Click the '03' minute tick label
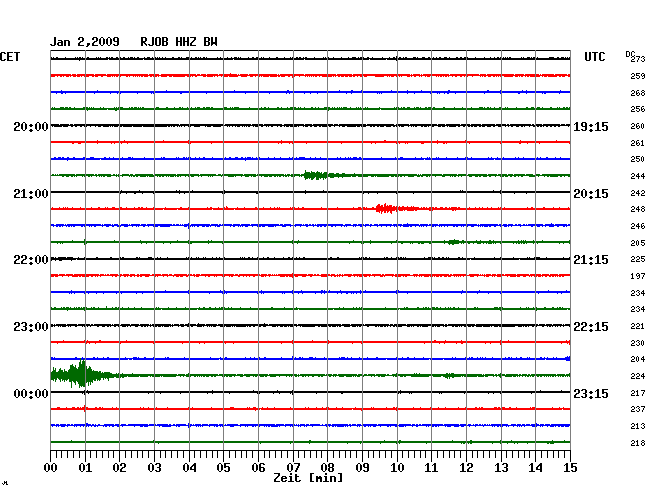Screen dimensions: 650x494 point(154,467)
